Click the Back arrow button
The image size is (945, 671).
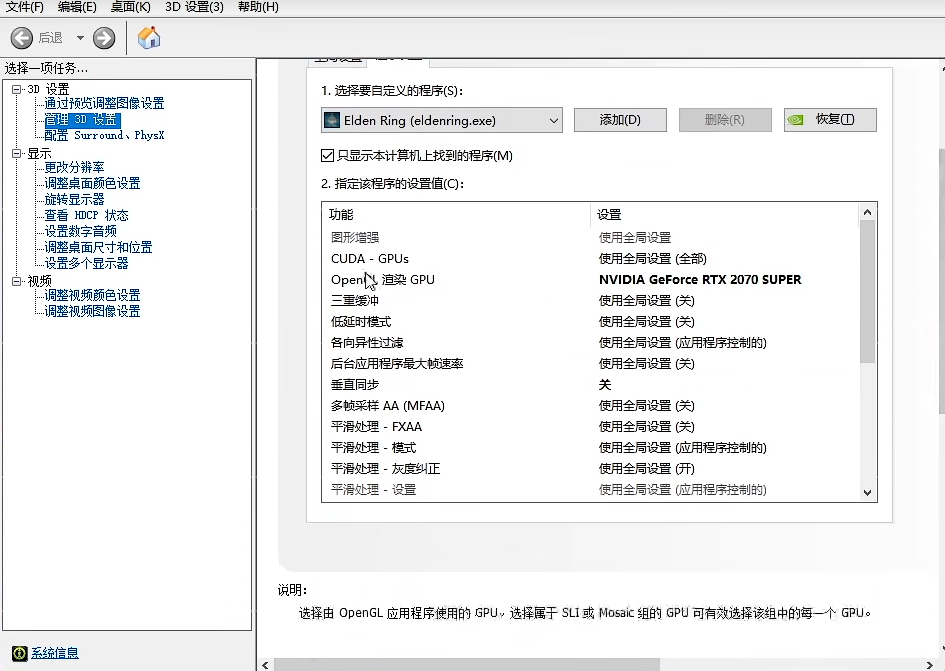tap(22, 38)
